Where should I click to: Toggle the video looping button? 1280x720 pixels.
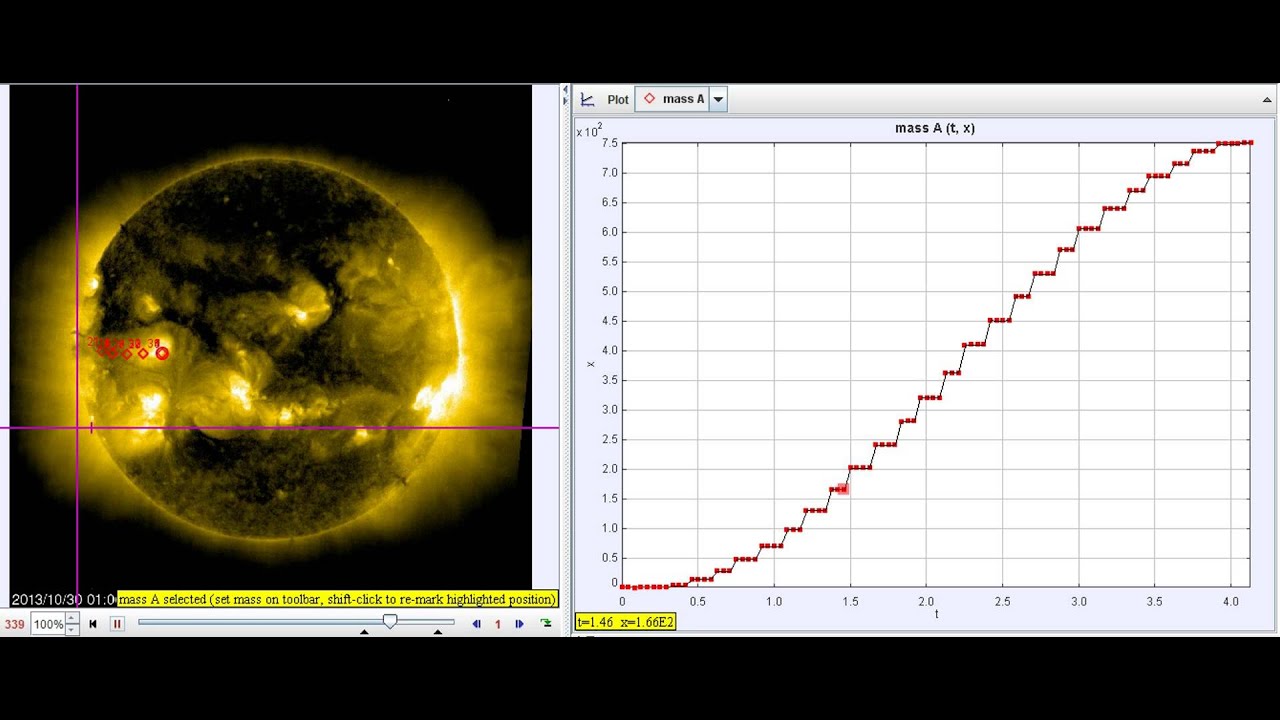[x=546, y=624]
